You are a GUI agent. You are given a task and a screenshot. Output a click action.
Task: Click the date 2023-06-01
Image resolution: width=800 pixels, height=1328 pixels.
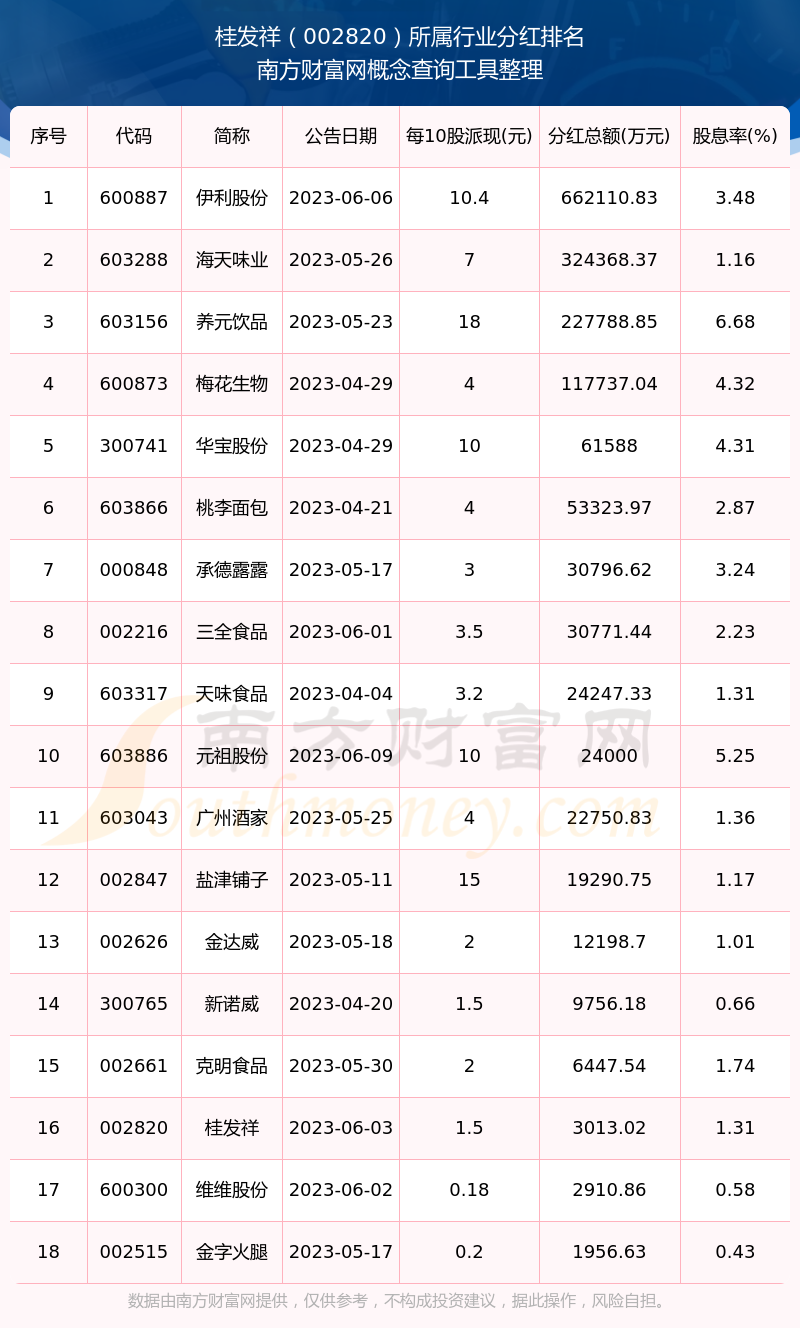[x=341, y=632]
